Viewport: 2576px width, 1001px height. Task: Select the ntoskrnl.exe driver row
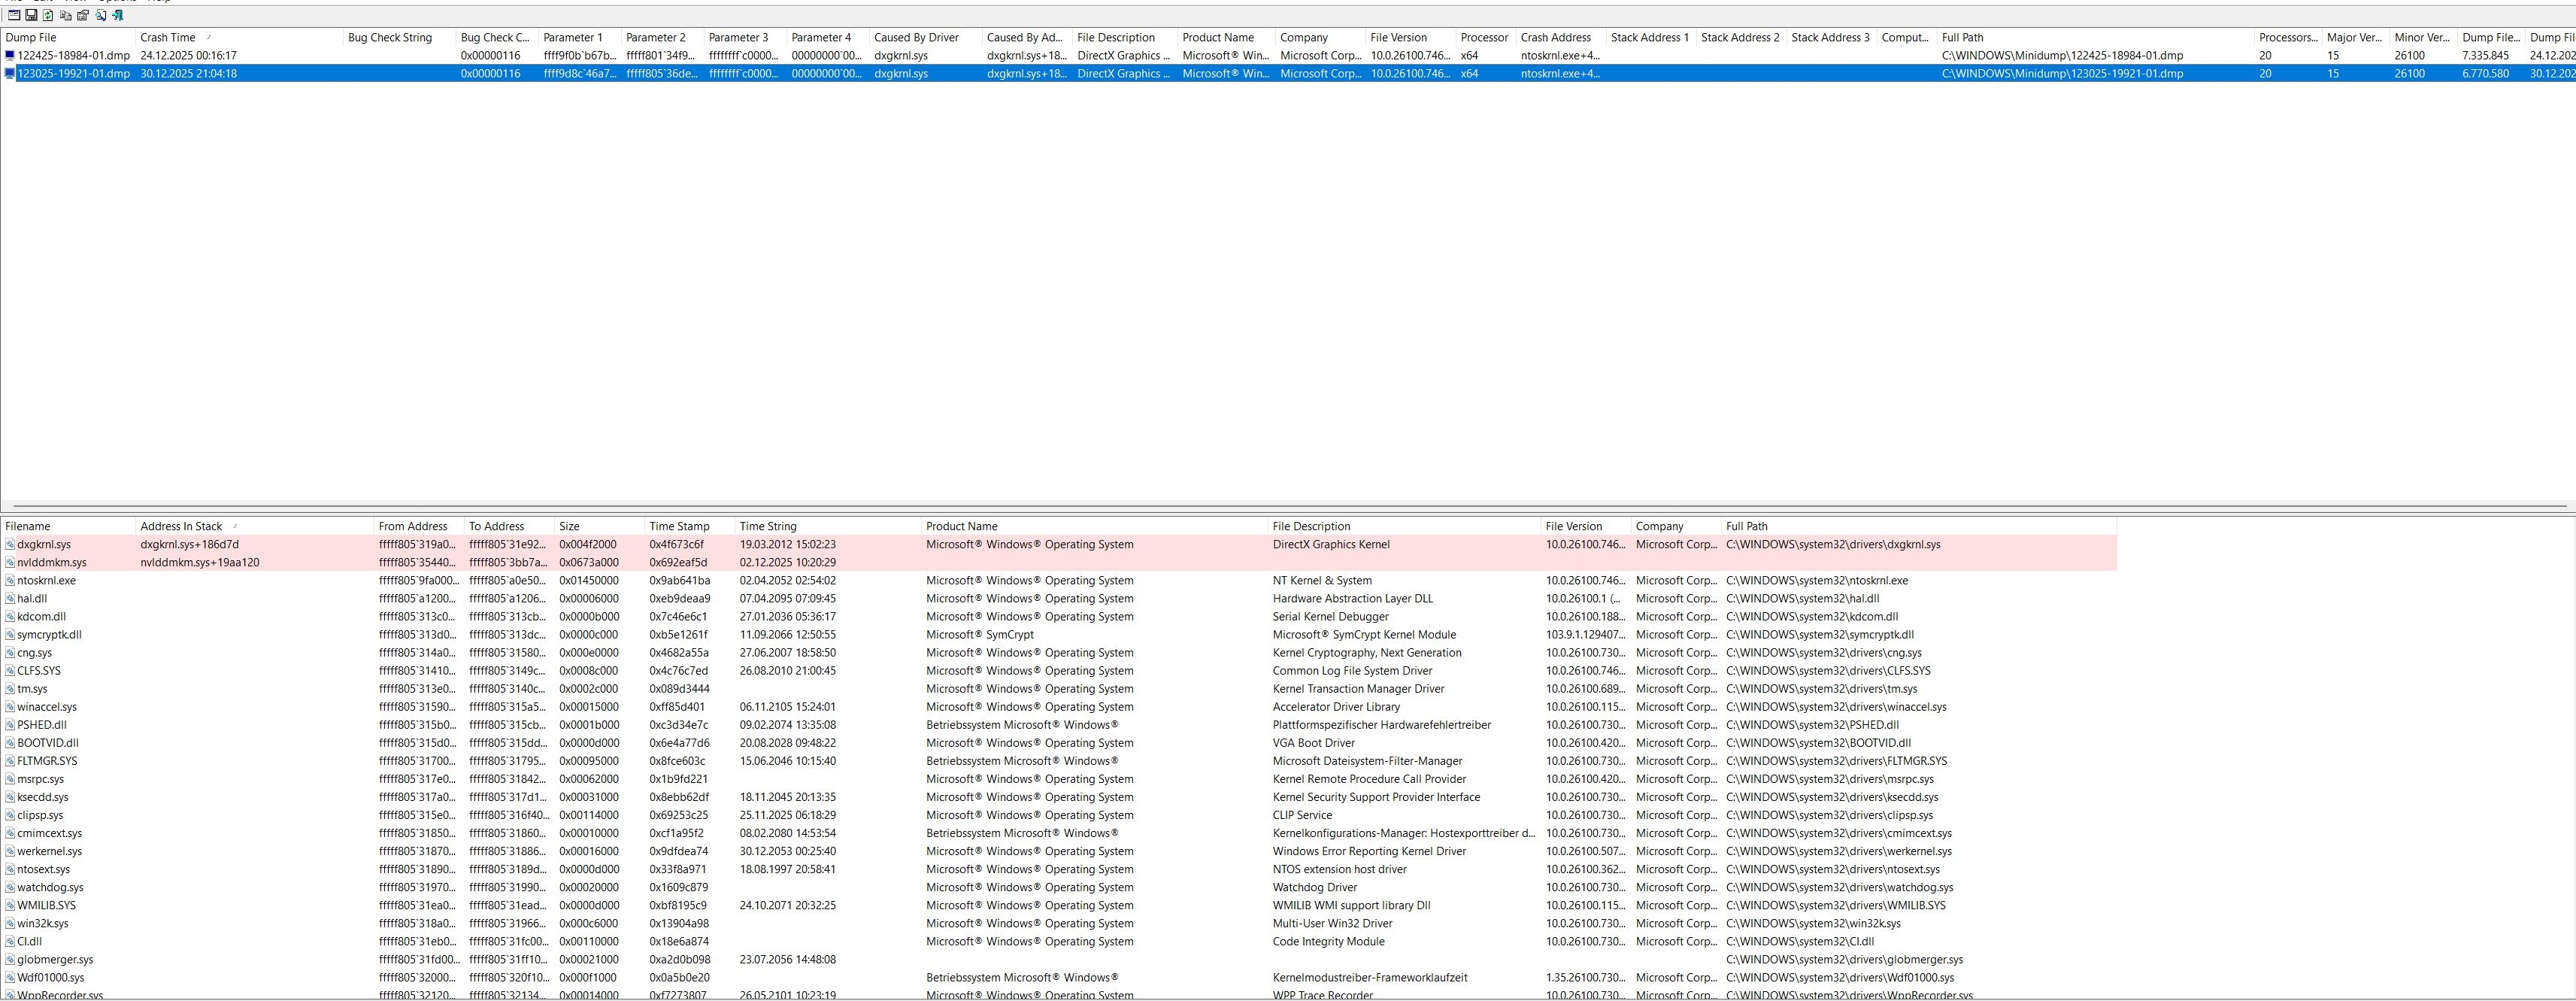pos(46,581)
